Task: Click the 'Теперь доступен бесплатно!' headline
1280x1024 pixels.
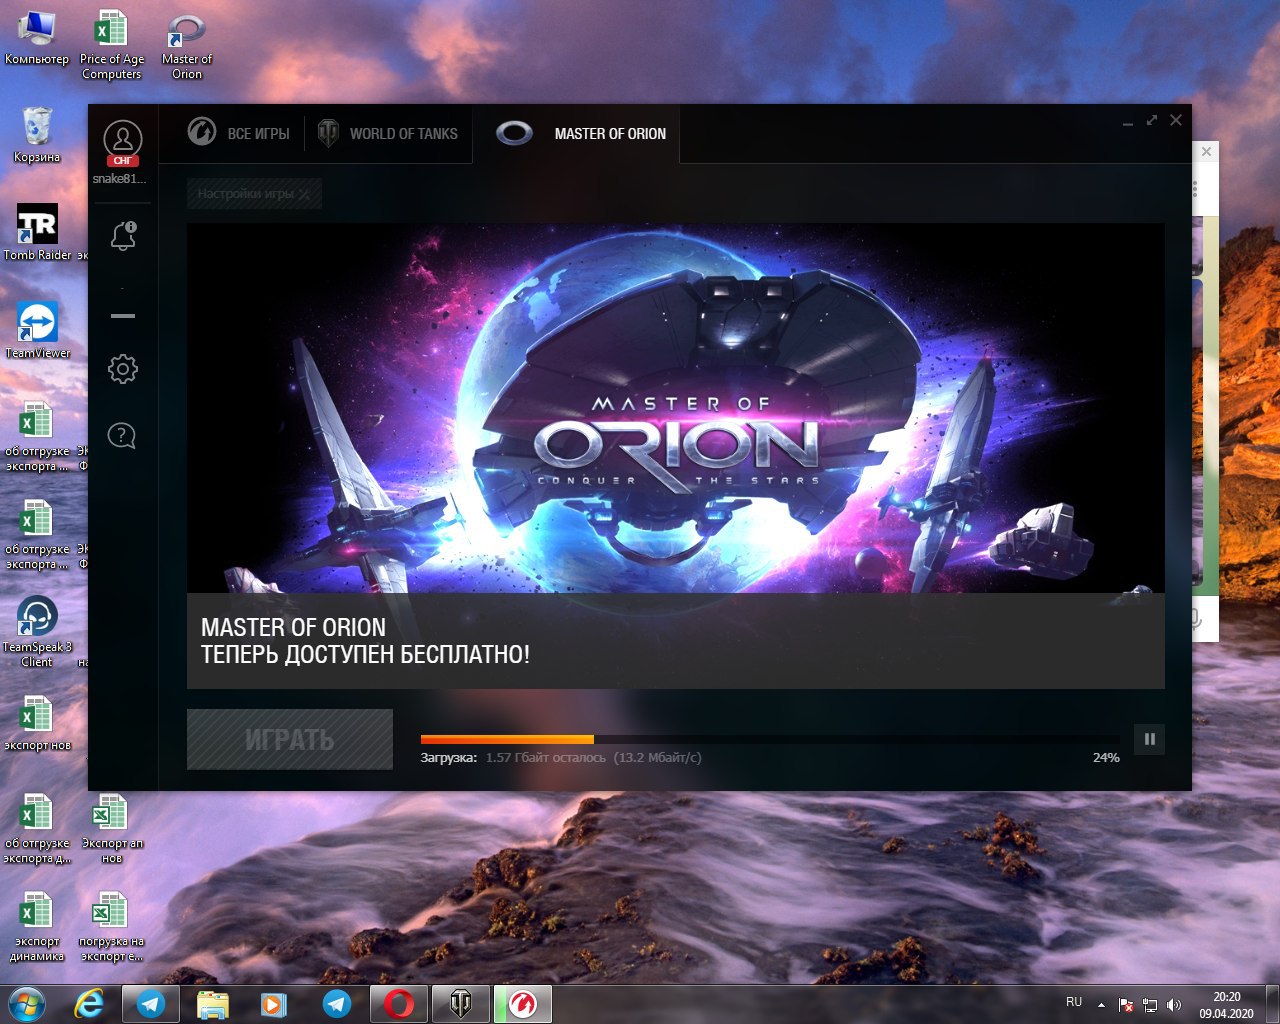Action: coord(365,655)
